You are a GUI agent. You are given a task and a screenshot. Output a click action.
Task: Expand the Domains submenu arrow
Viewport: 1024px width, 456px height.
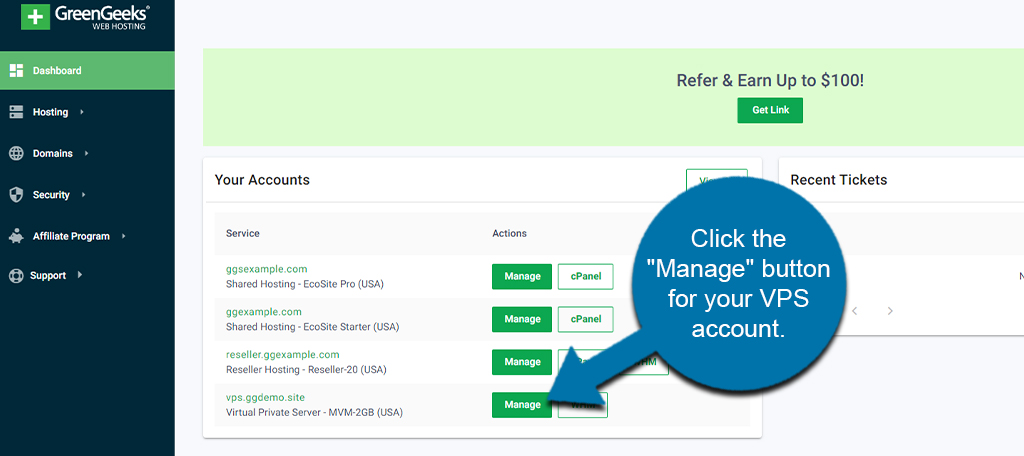(x=86, y=154)
